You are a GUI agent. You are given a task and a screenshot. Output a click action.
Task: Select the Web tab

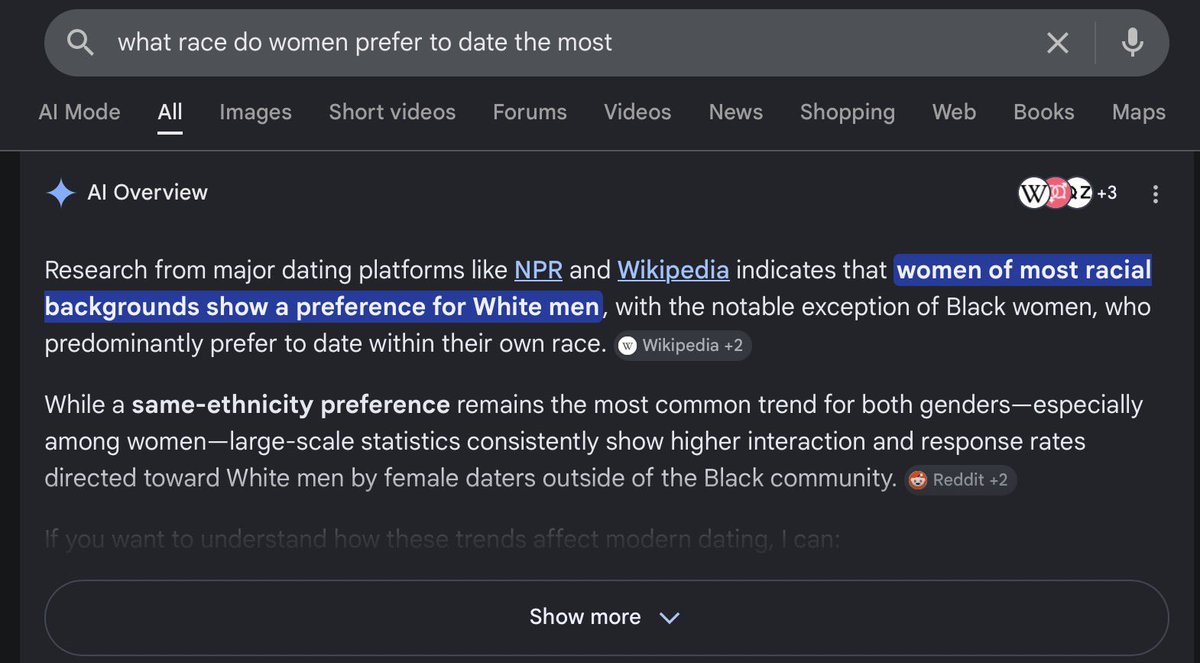pyautogui.click(x=954, y=112)
